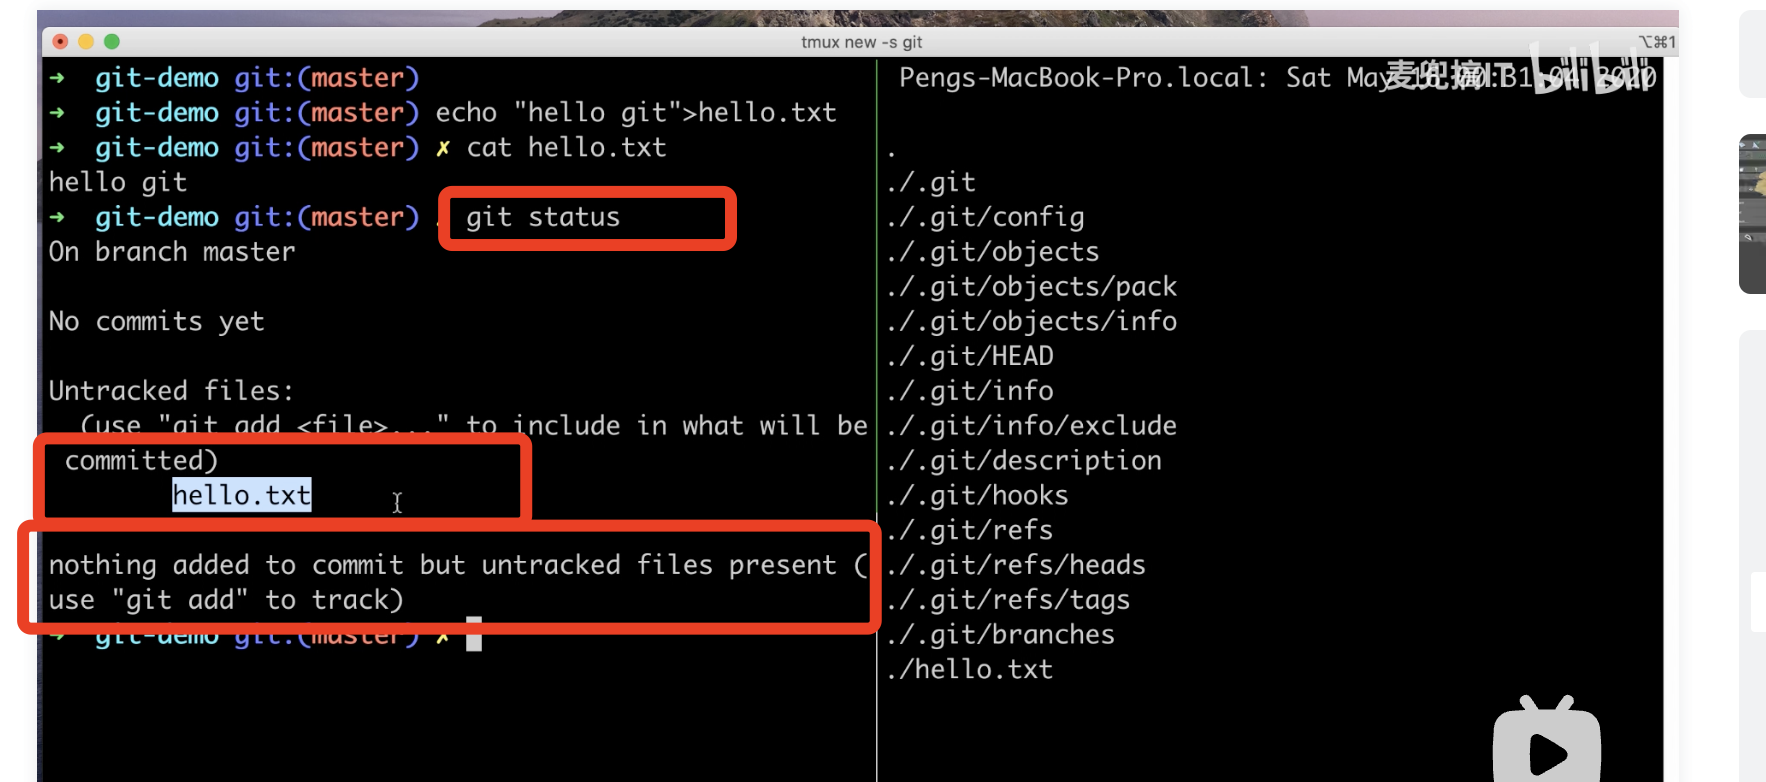This screenshot has width=1766, height=782.
Task: Select the ./.git/HEAD path line
Action: (x=971, y=356)
